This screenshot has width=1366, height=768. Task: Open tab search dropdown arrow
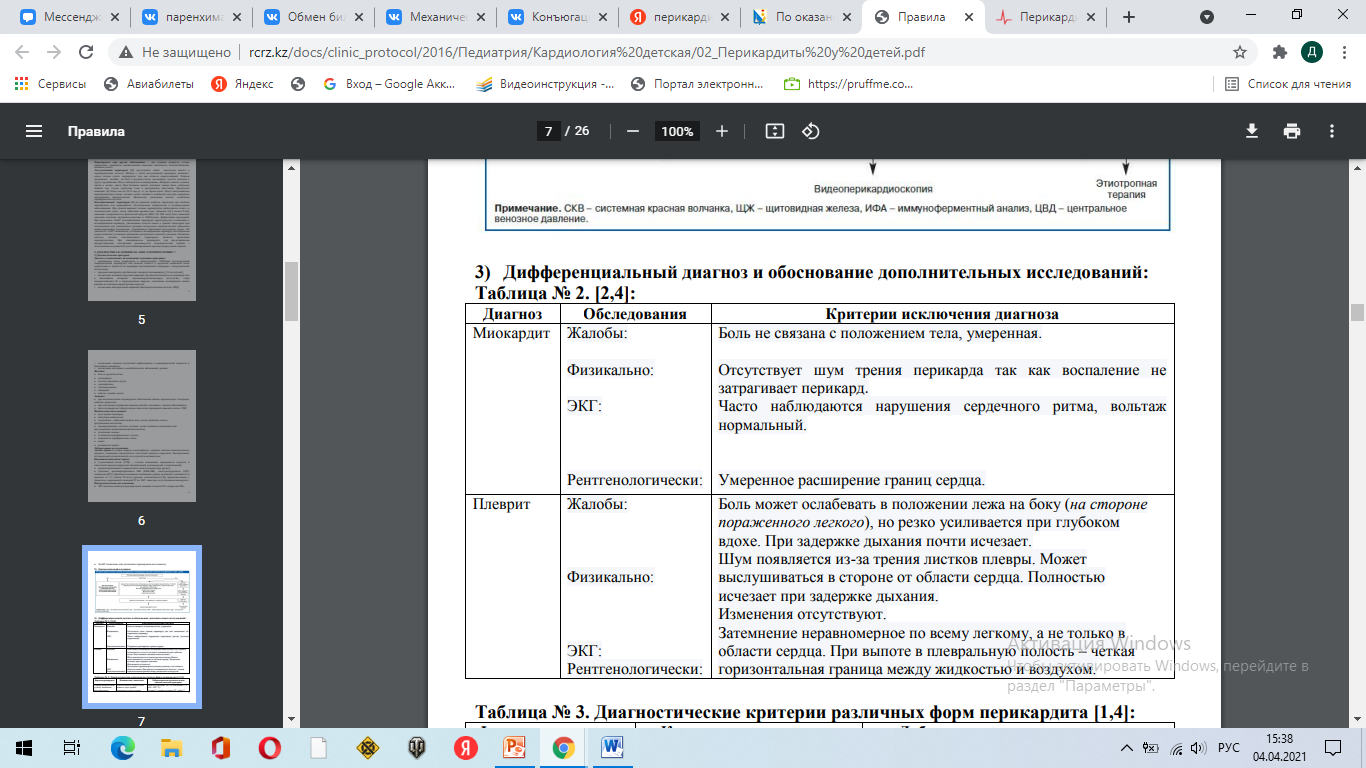(x=1206, y=17)
